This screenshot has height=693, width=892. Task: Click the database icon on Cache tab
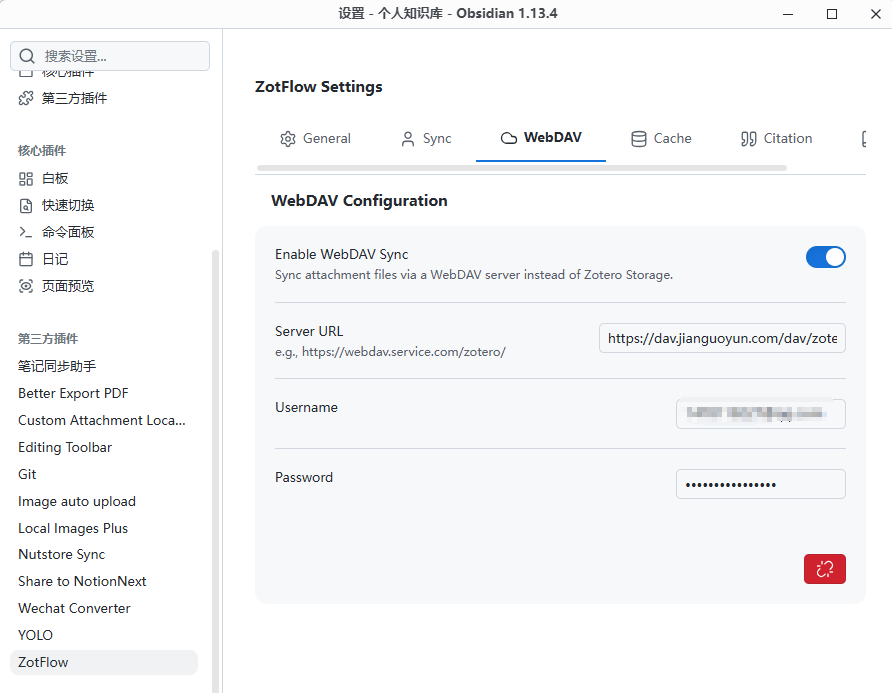pos(639,139)
